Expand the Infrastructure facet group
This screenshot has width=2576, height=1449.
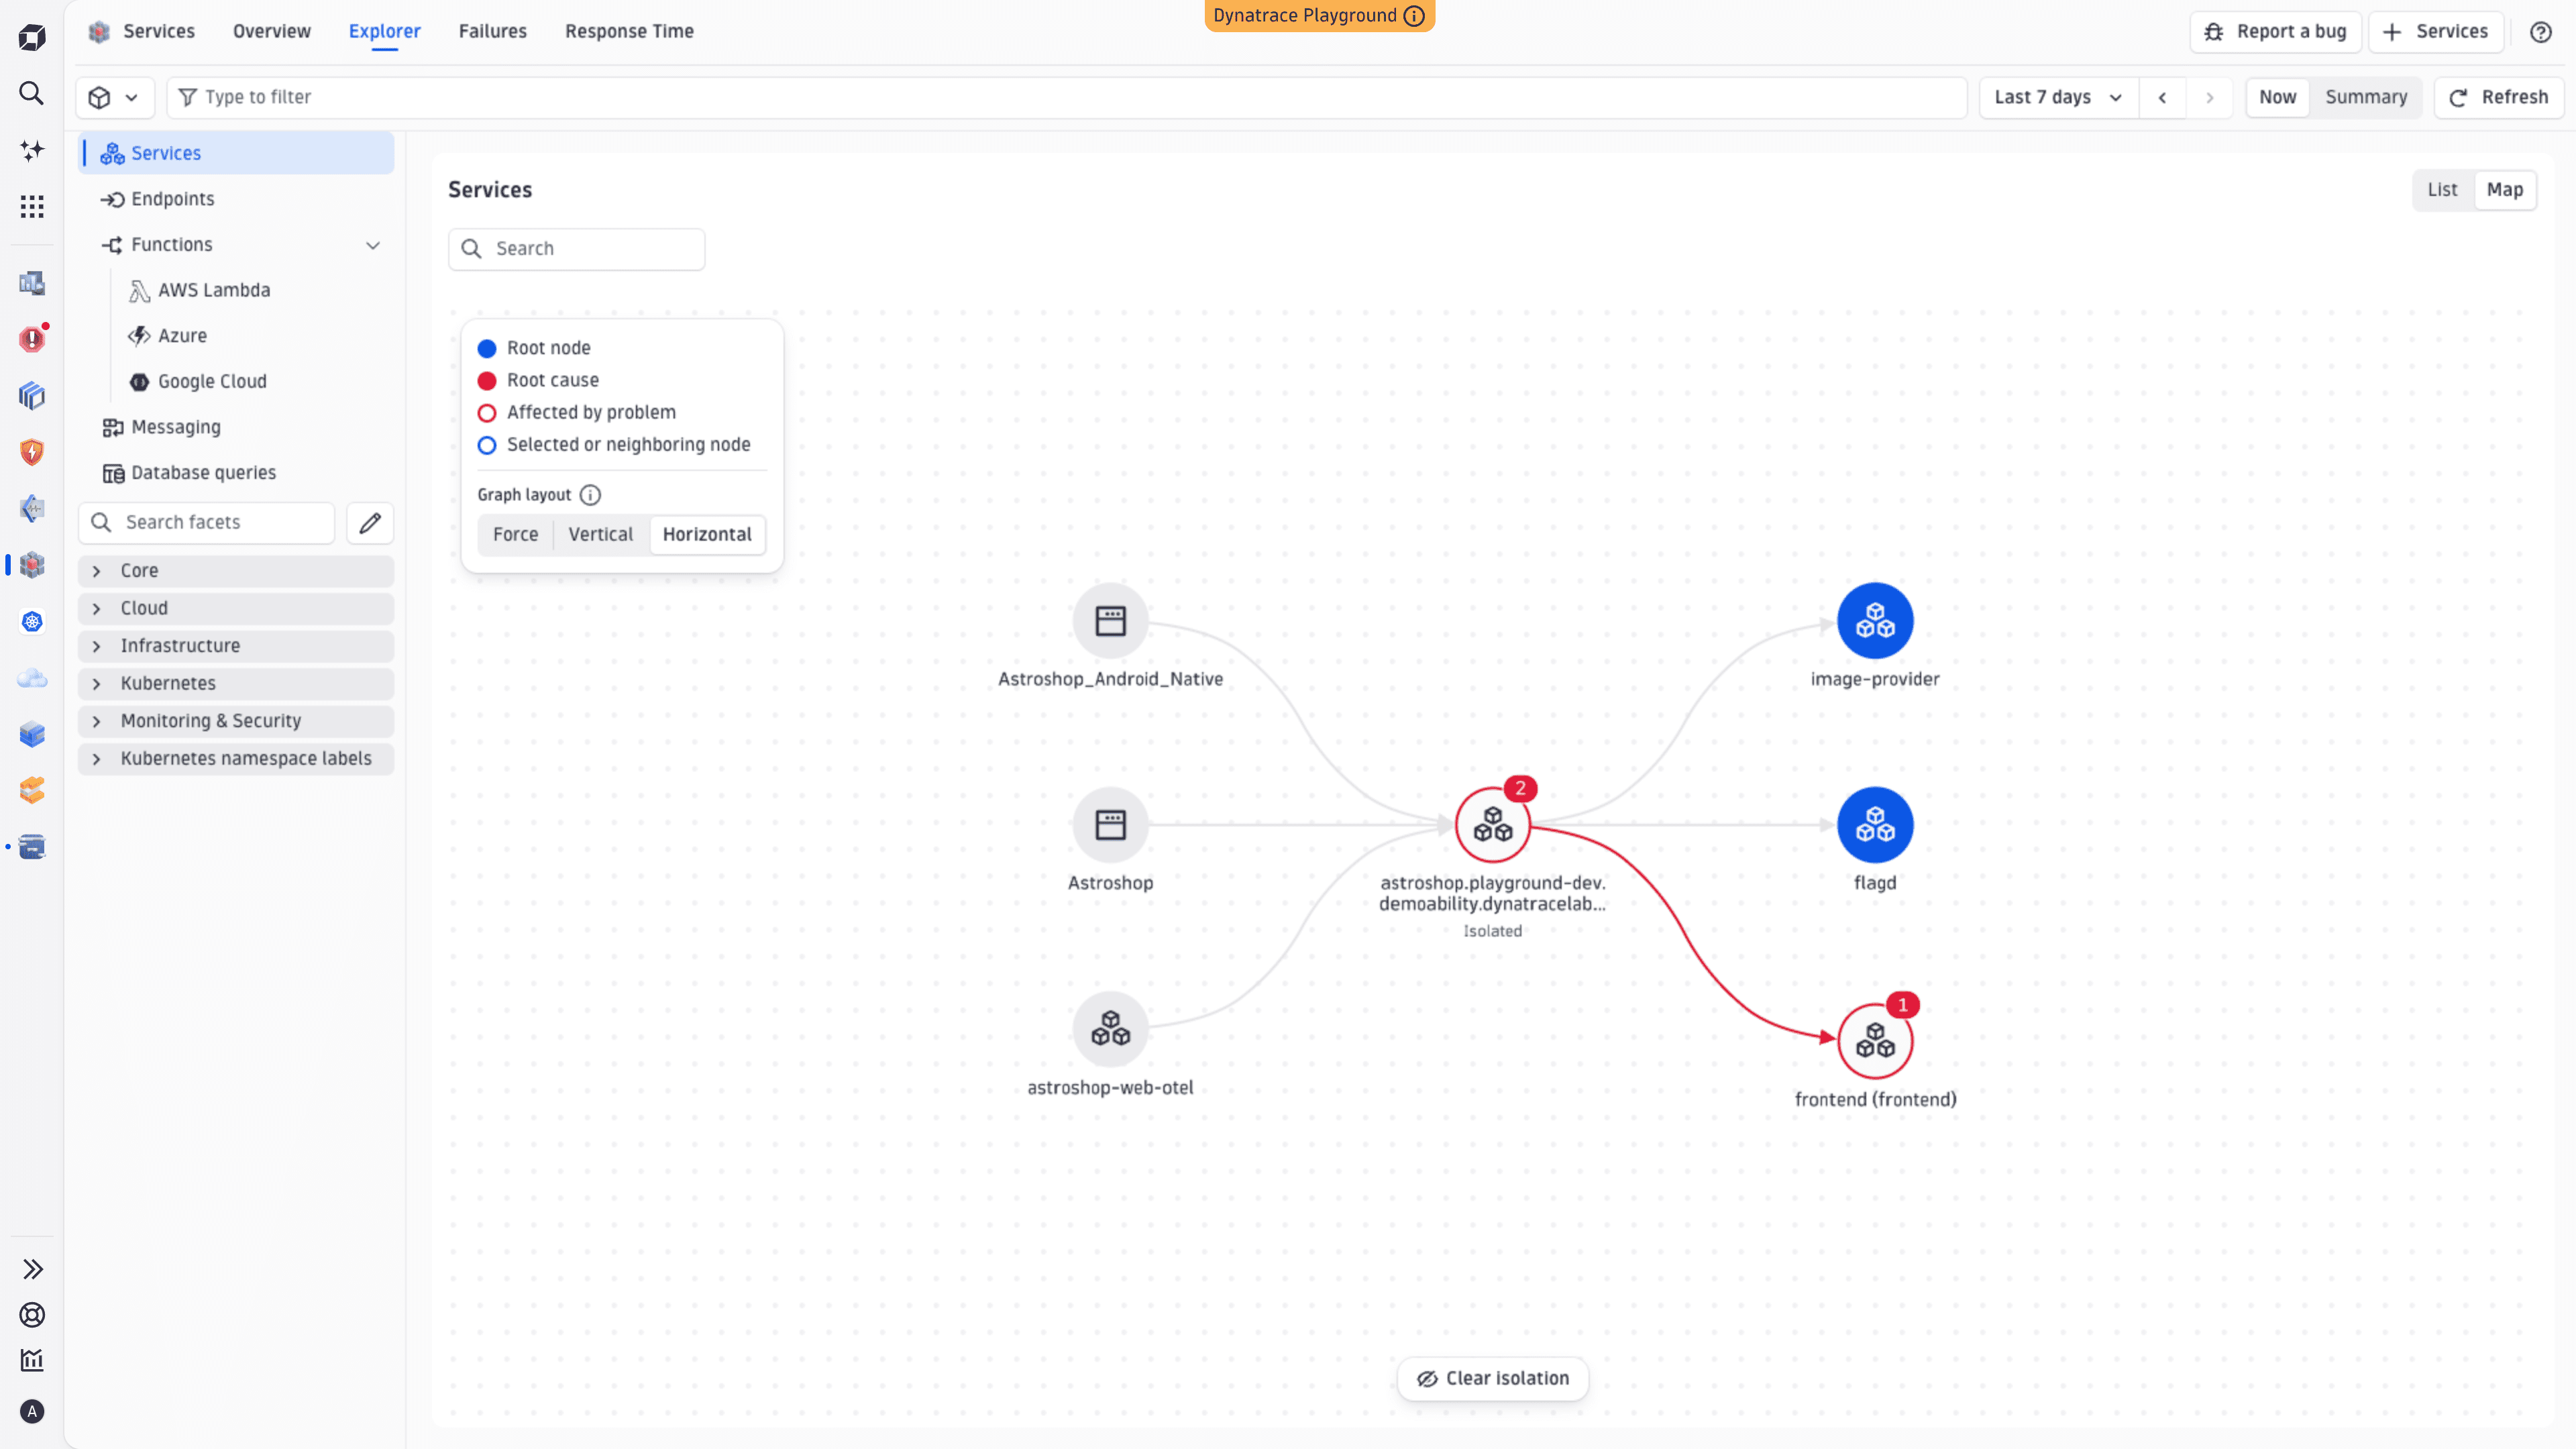click(x=236, y=646)
